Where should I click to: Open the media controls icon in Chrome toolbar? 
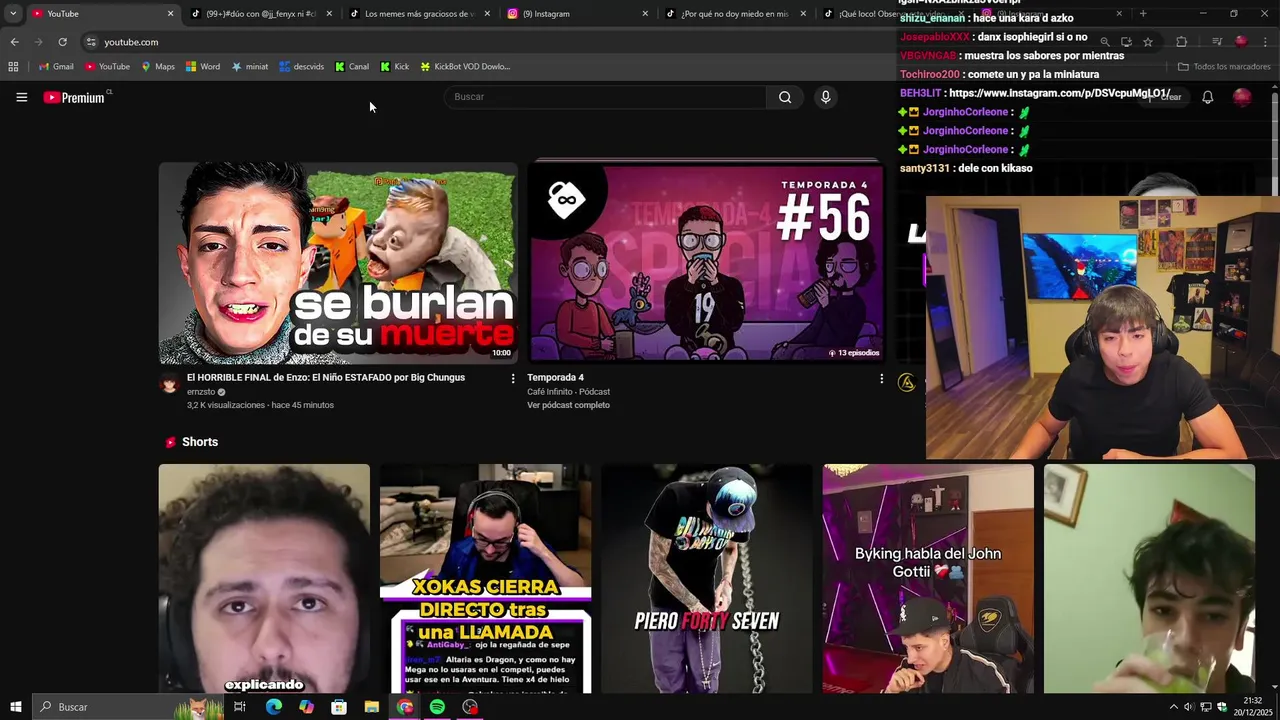[1216, 42]
